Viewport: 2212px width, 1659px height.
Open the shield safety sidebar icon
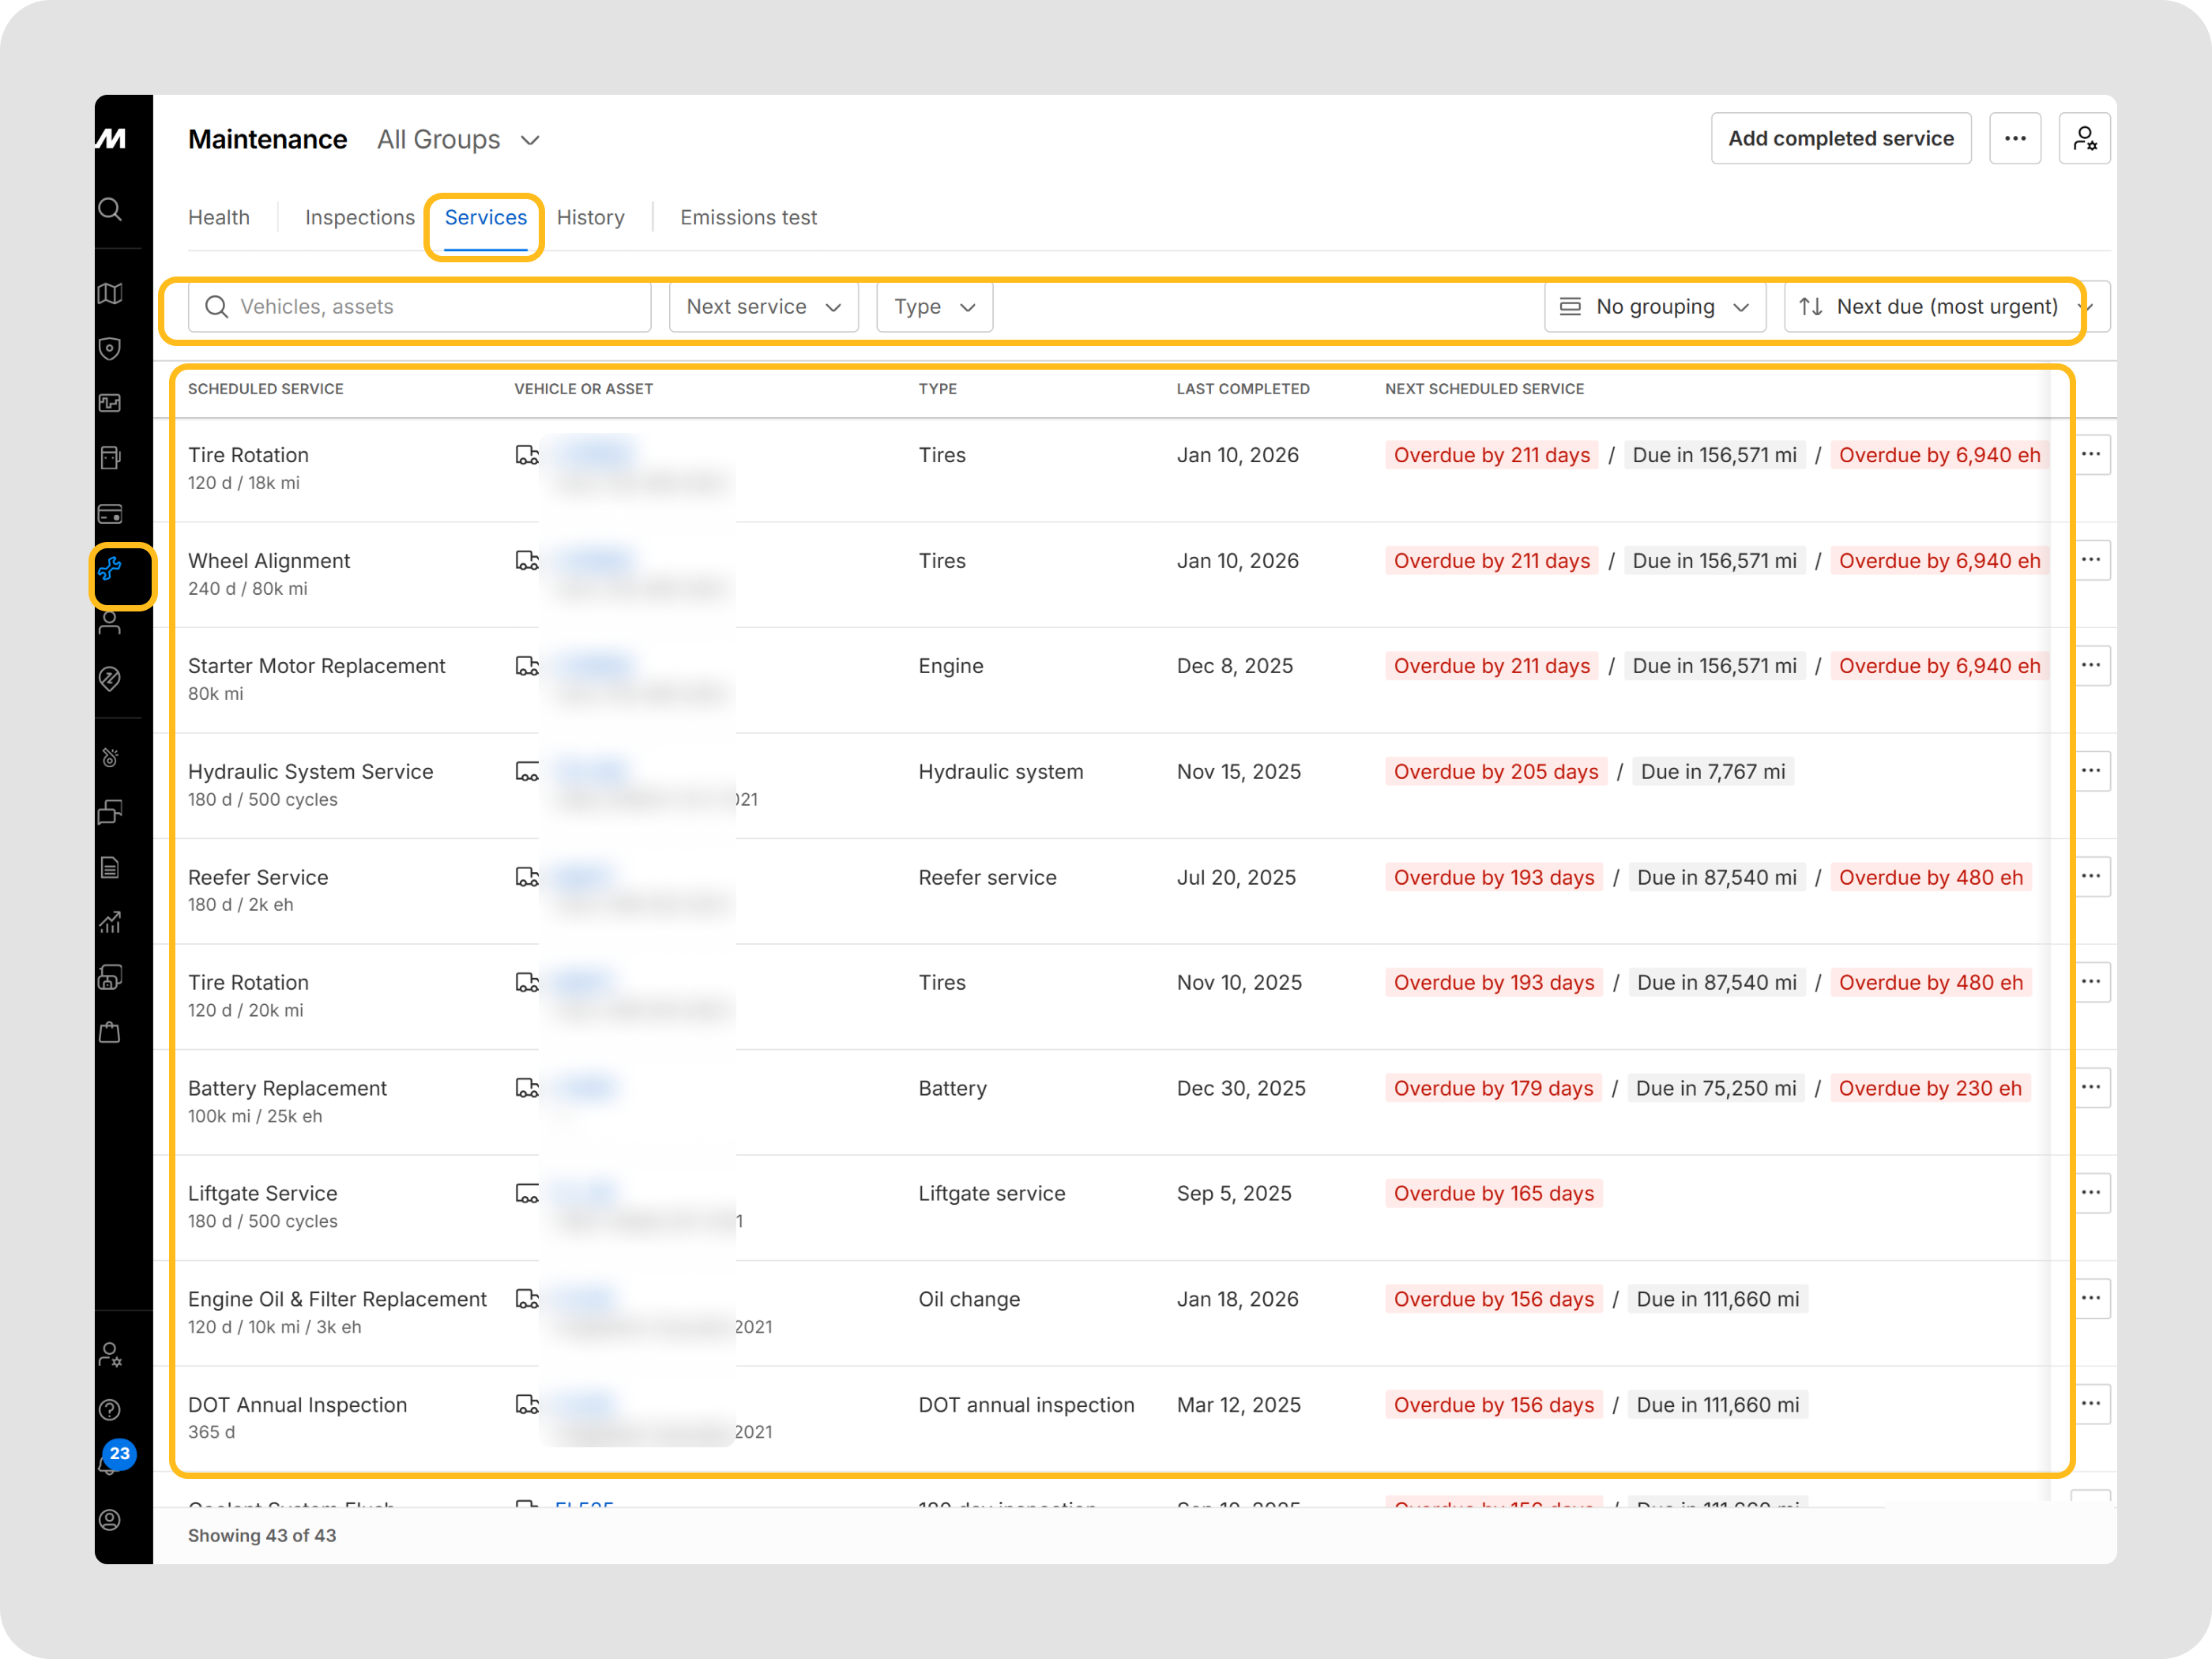(x=110, y=348)
